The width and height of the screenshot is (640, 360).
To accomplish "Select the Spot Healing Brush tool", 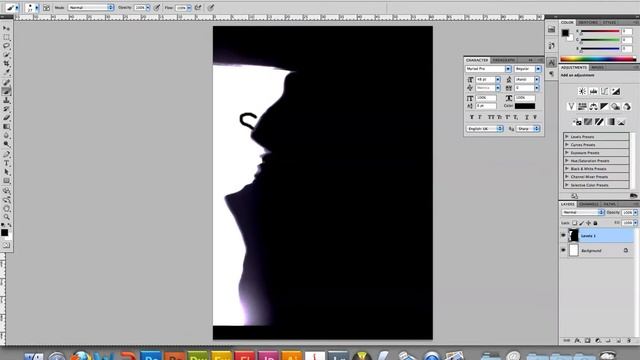I will click(6, 82).
